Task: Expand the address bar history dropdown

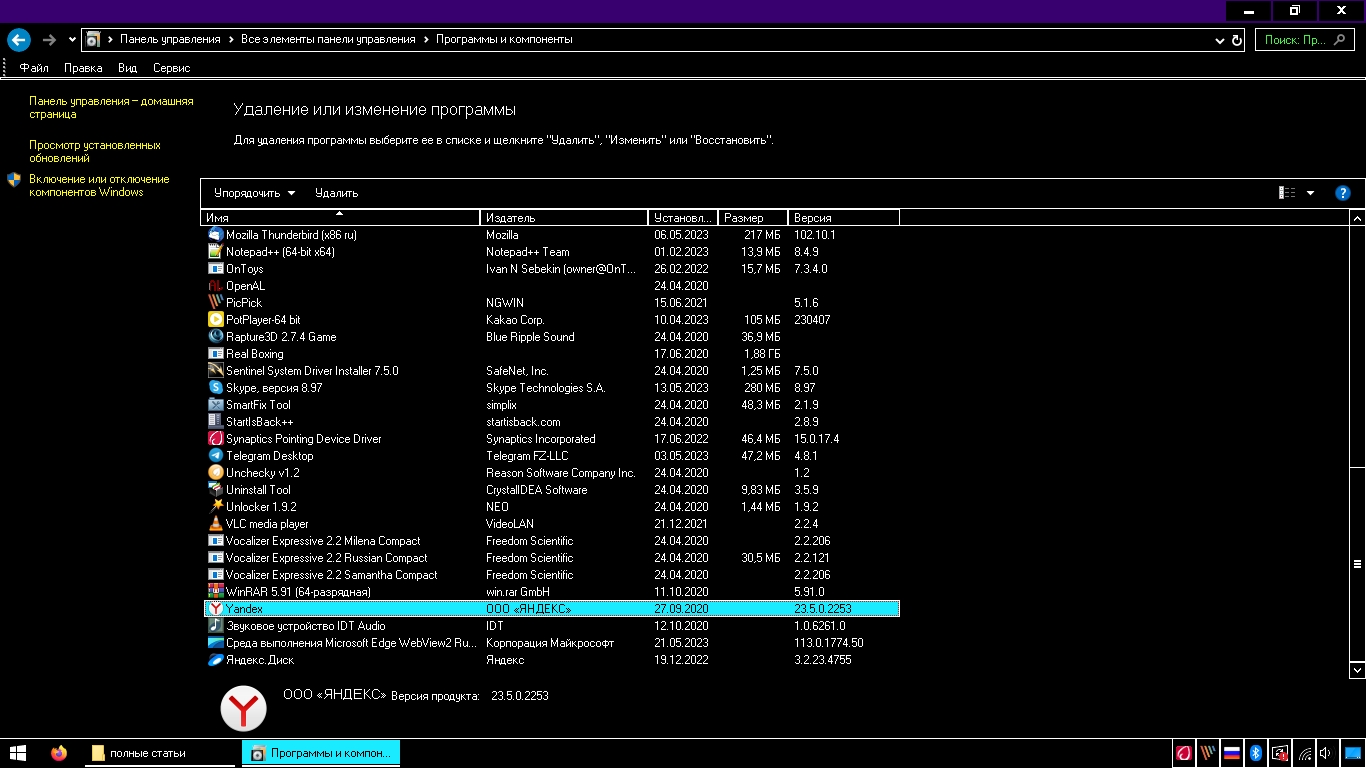Action: pos(1219,40)
